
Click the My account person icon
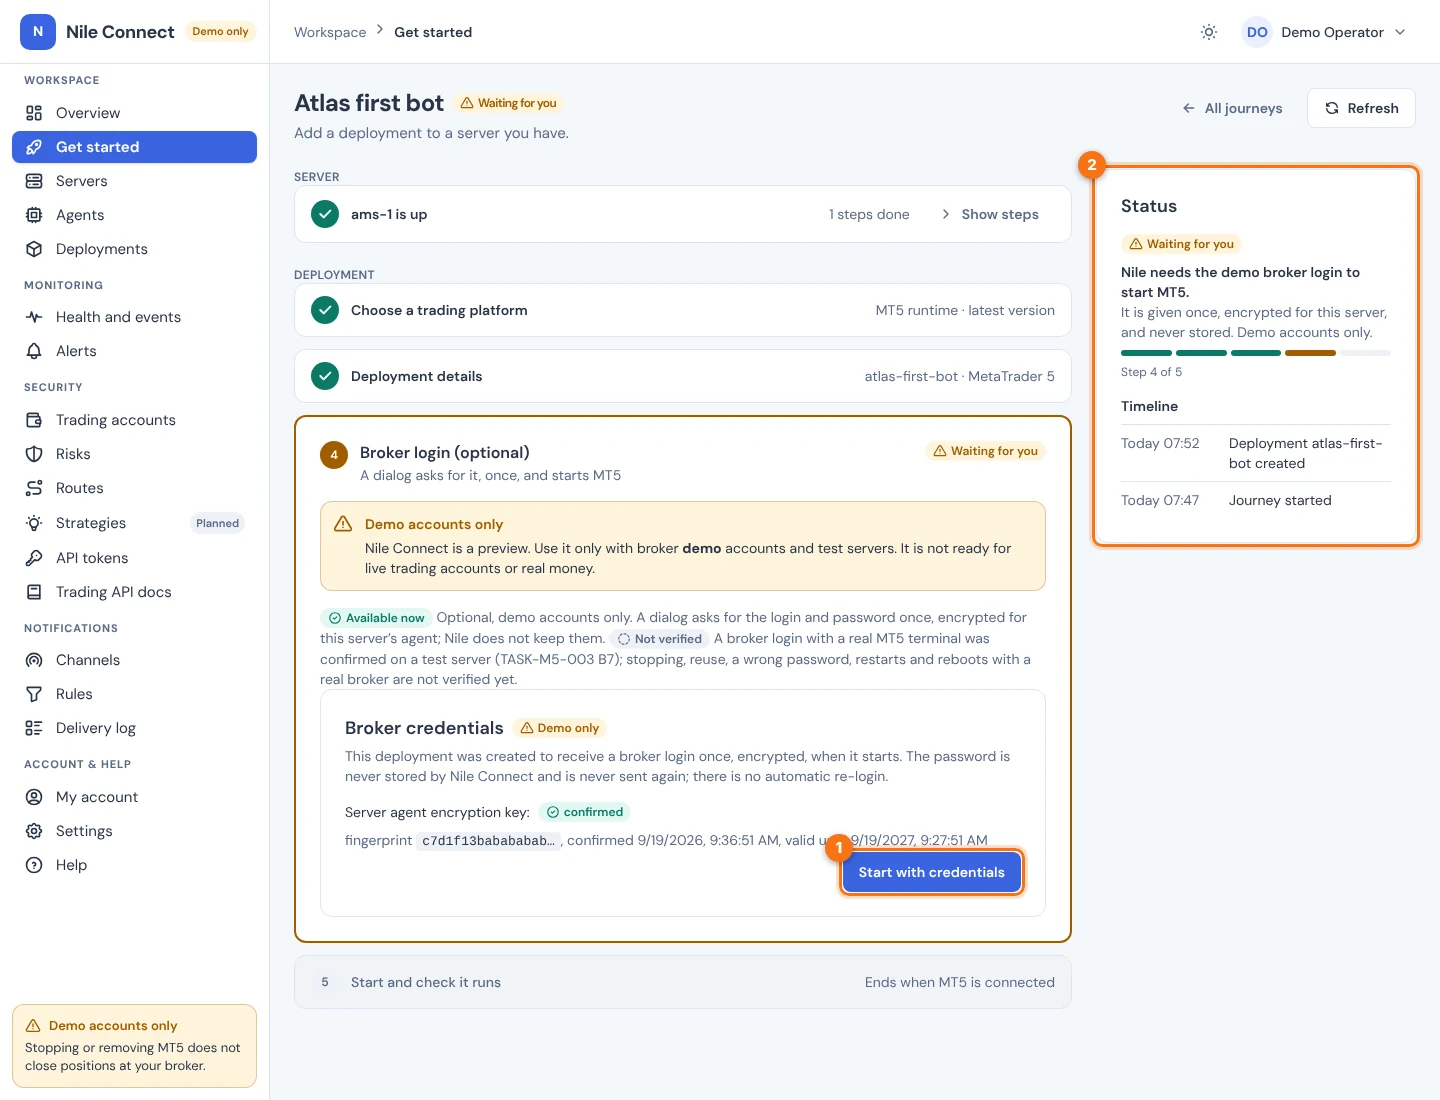tap(34, 797)
